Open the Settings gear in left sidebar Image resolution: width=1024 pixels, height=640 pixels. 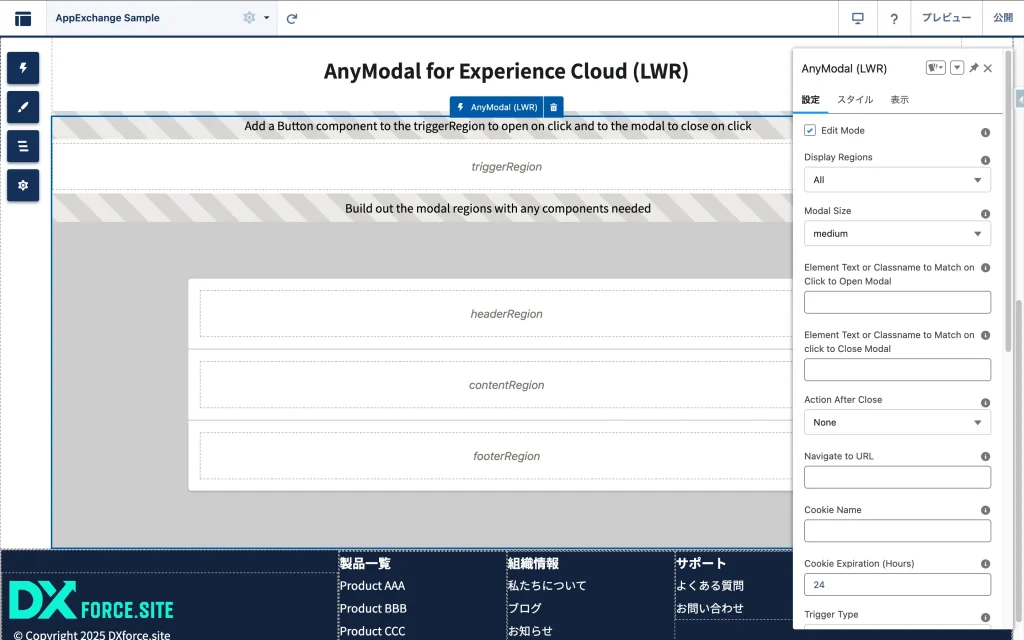pyautogui.click(x=23, y=185)
